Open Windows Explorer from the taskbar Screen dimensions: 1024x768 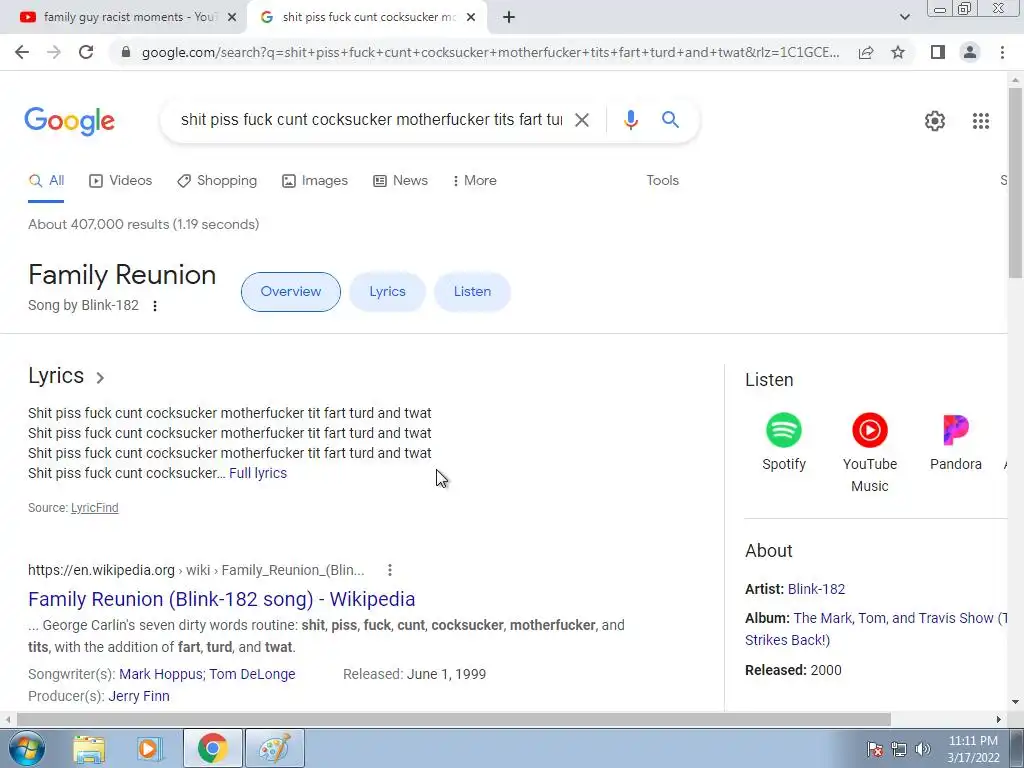(x=89, y=749)
